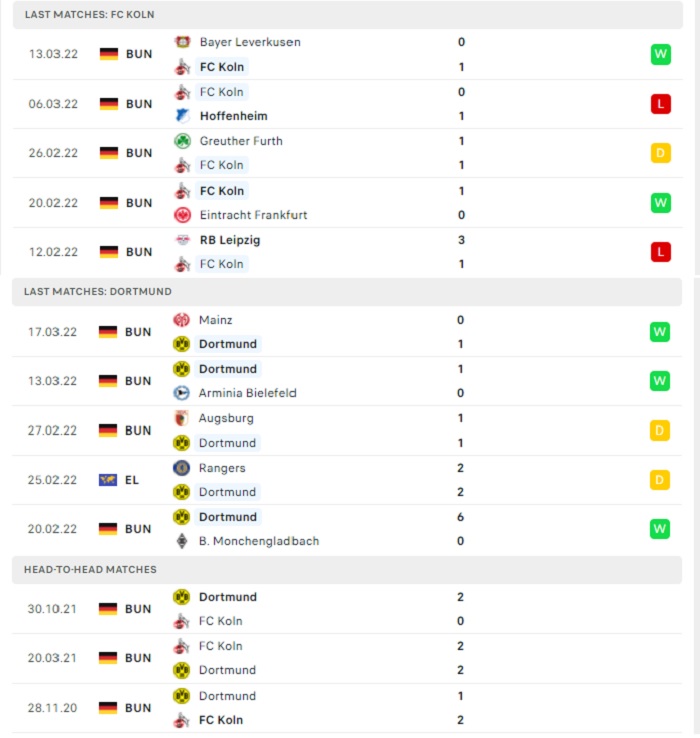Open the Last Matches: FC Koln header
The height and width of the screenshot is (738, 700).
pos(348,15)
